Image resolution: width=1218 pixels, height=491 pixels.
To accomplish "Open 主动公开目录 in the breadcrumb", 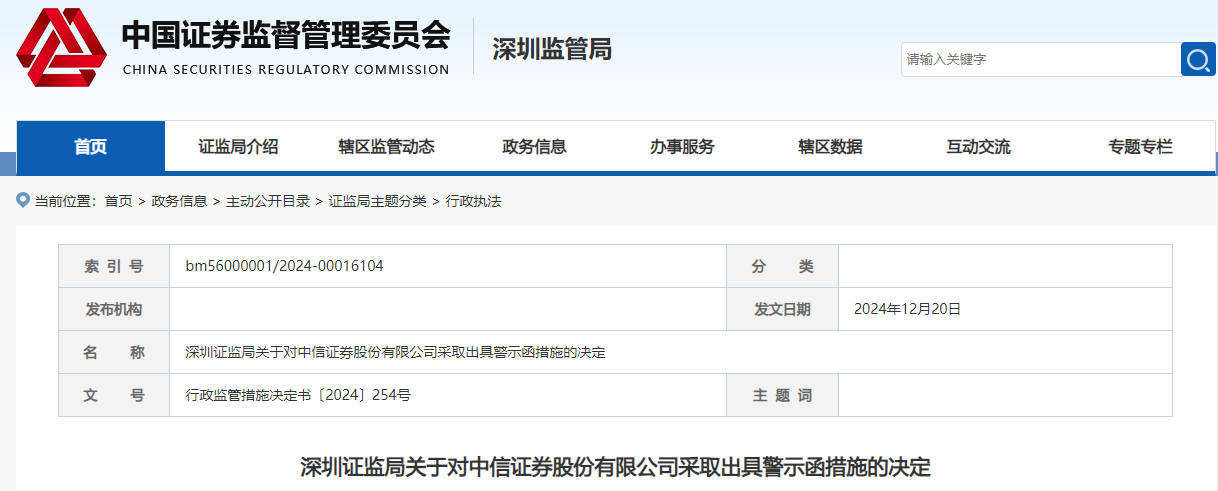I will [x=268, y=201].
